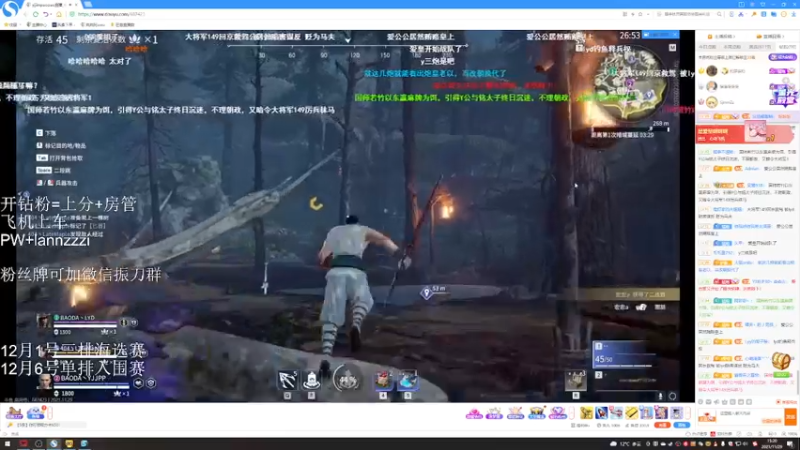Close the blue overlay tag on video

tap(675, 35)
